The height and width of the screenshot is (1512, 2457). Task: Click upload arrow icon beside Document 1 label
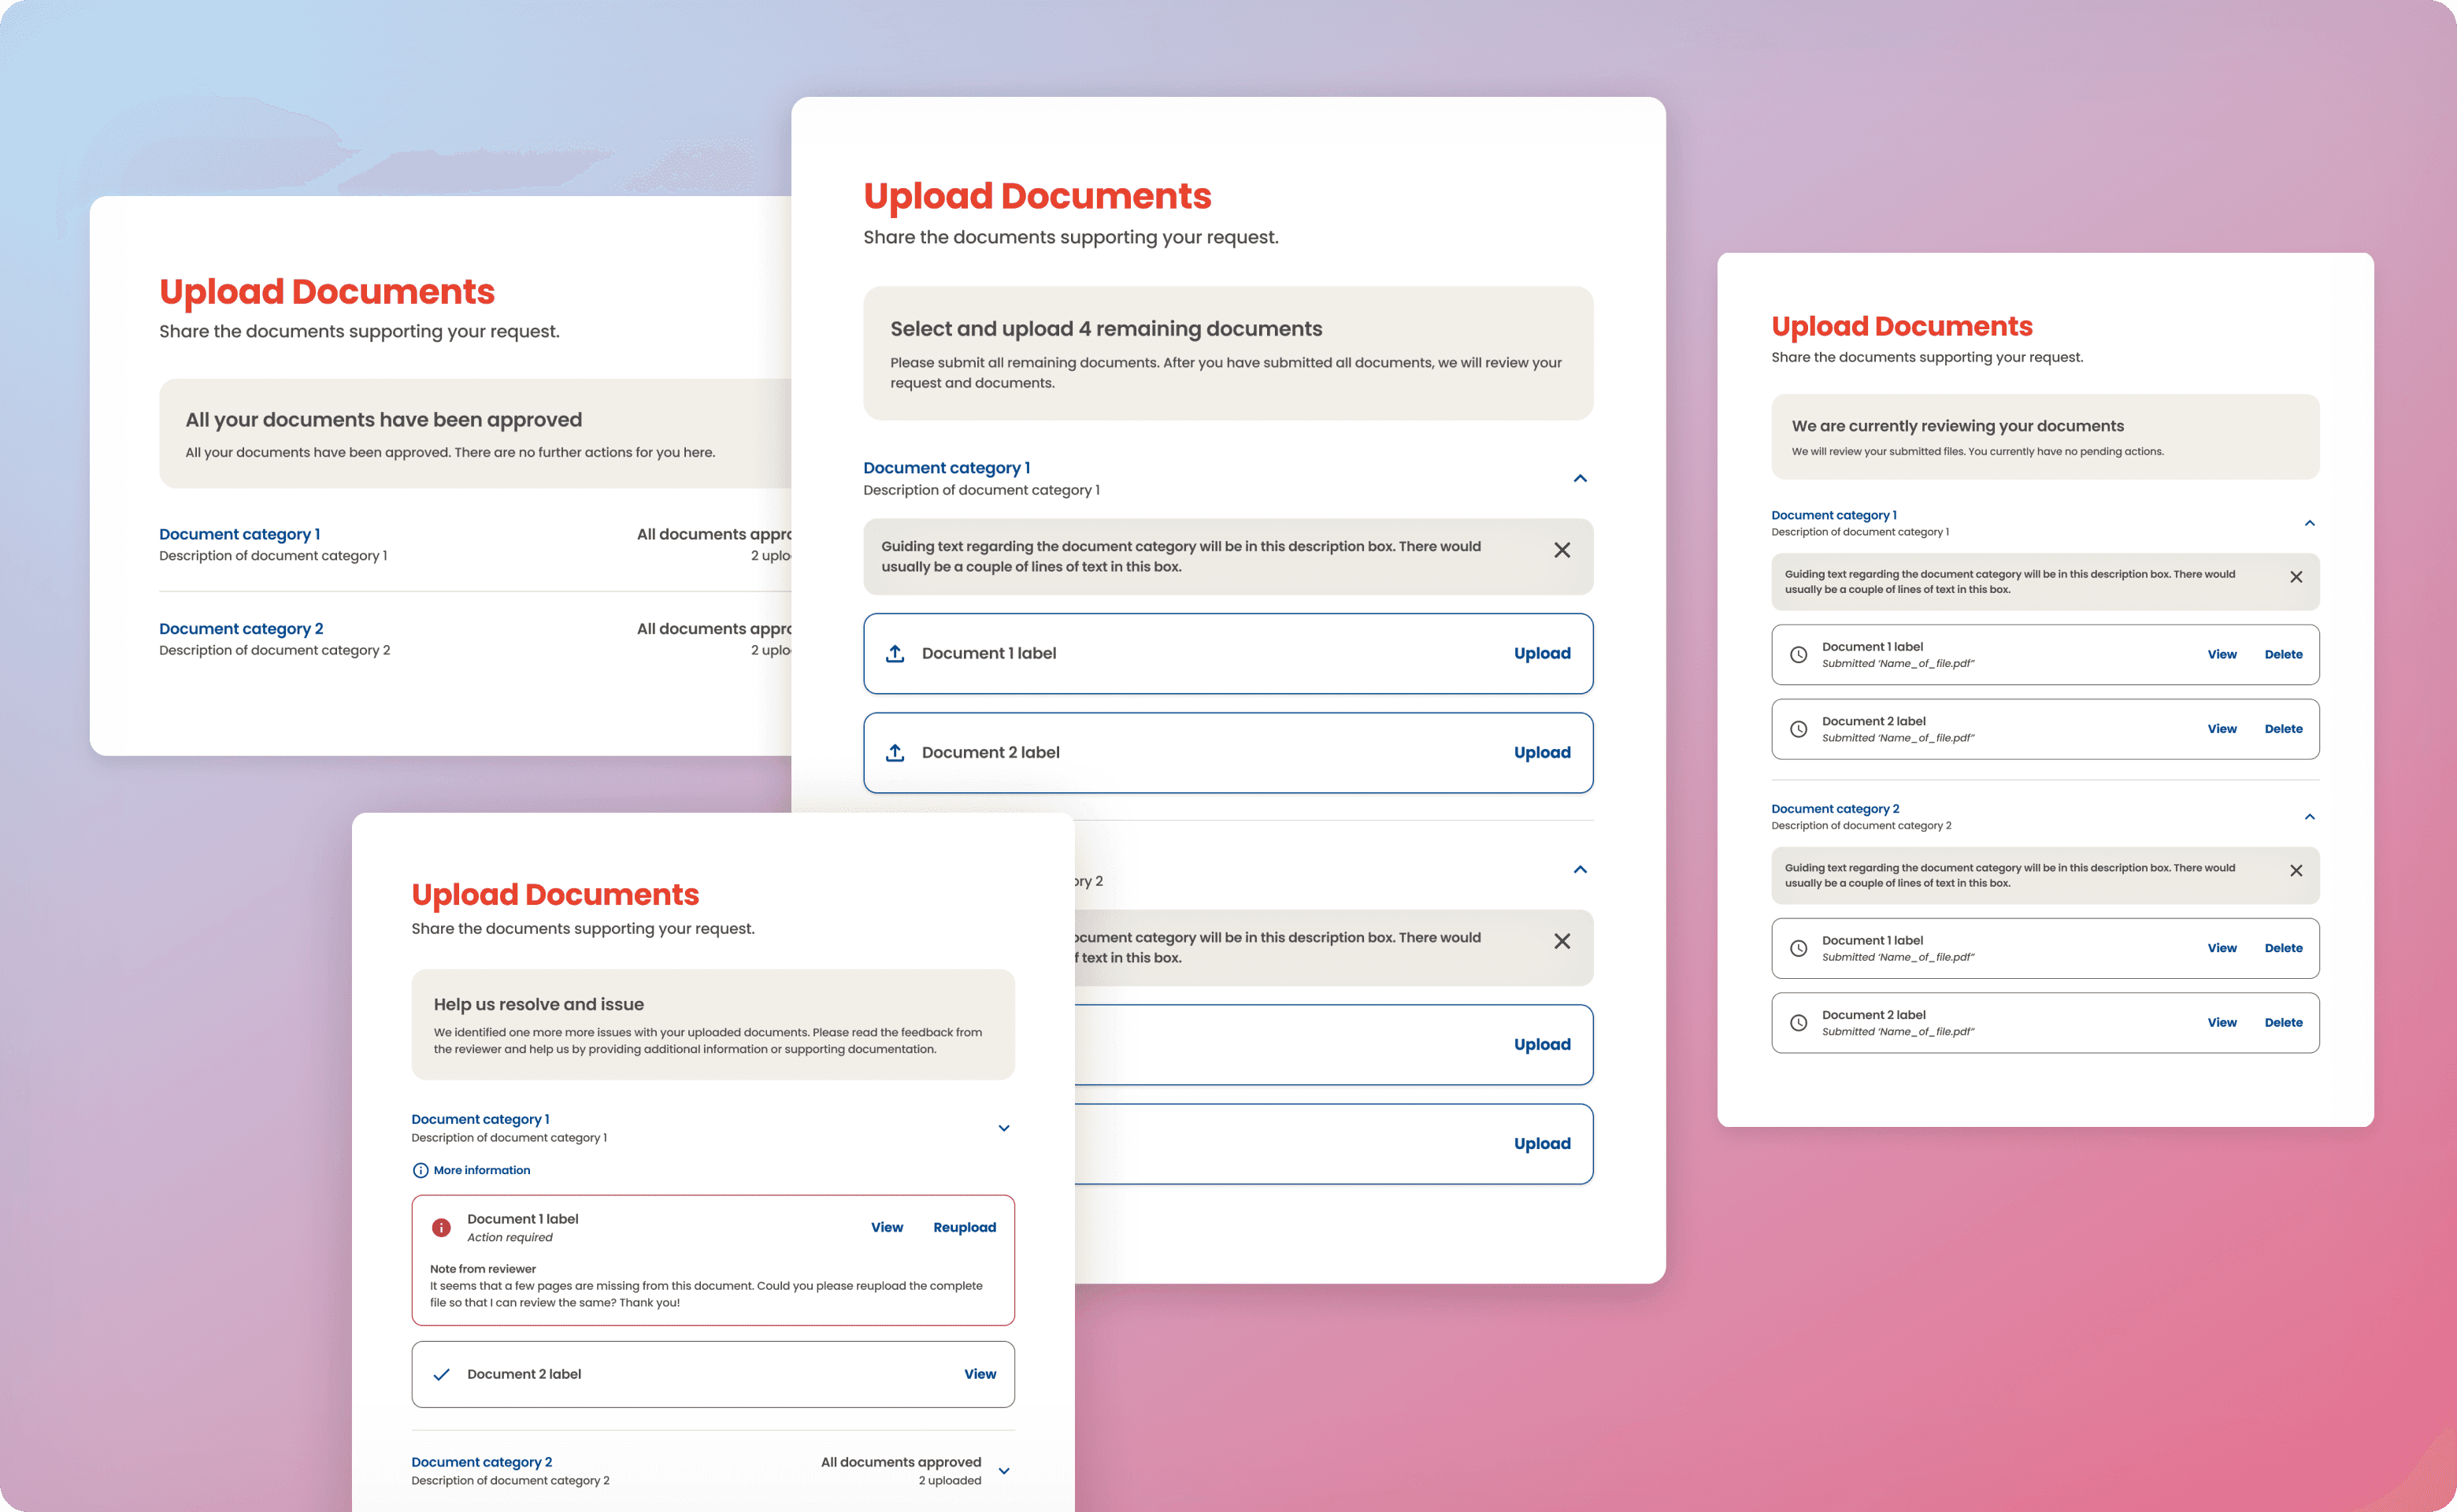895,653
